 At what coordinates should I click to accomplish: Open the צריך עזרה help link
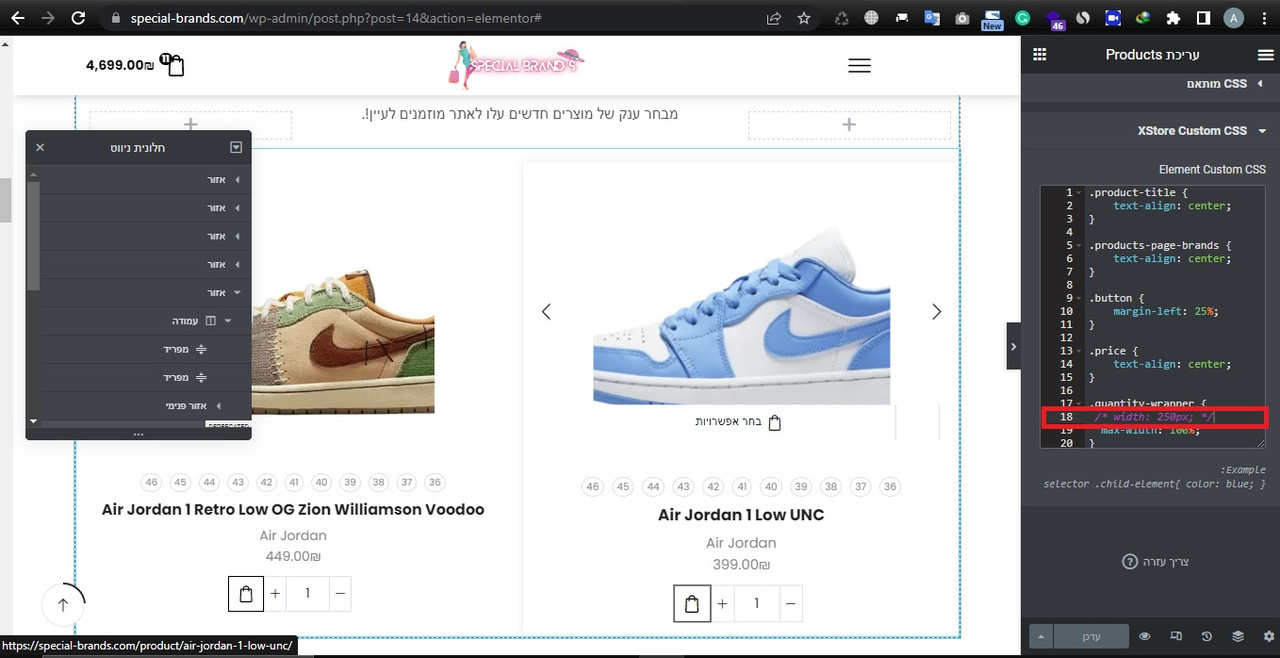point(1155,562)
